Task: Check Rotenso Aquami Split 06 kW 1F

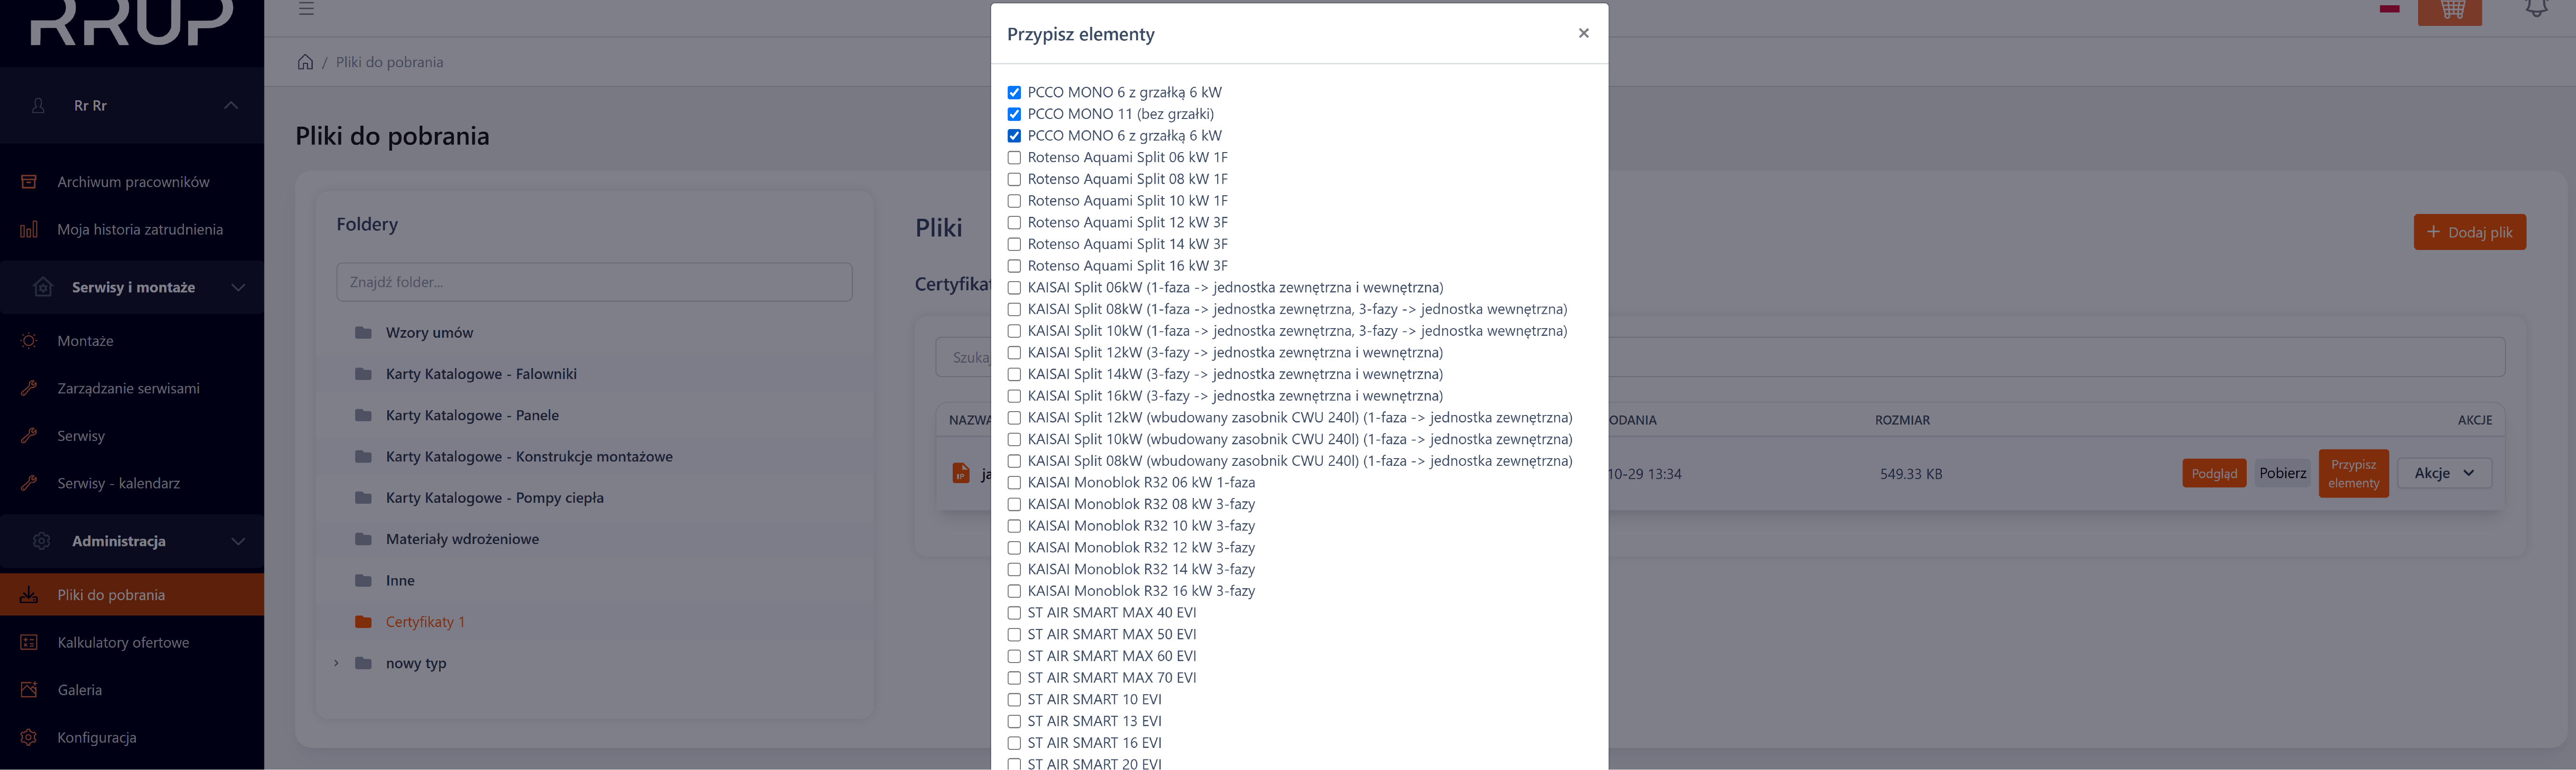Action: pos(1014,158)
